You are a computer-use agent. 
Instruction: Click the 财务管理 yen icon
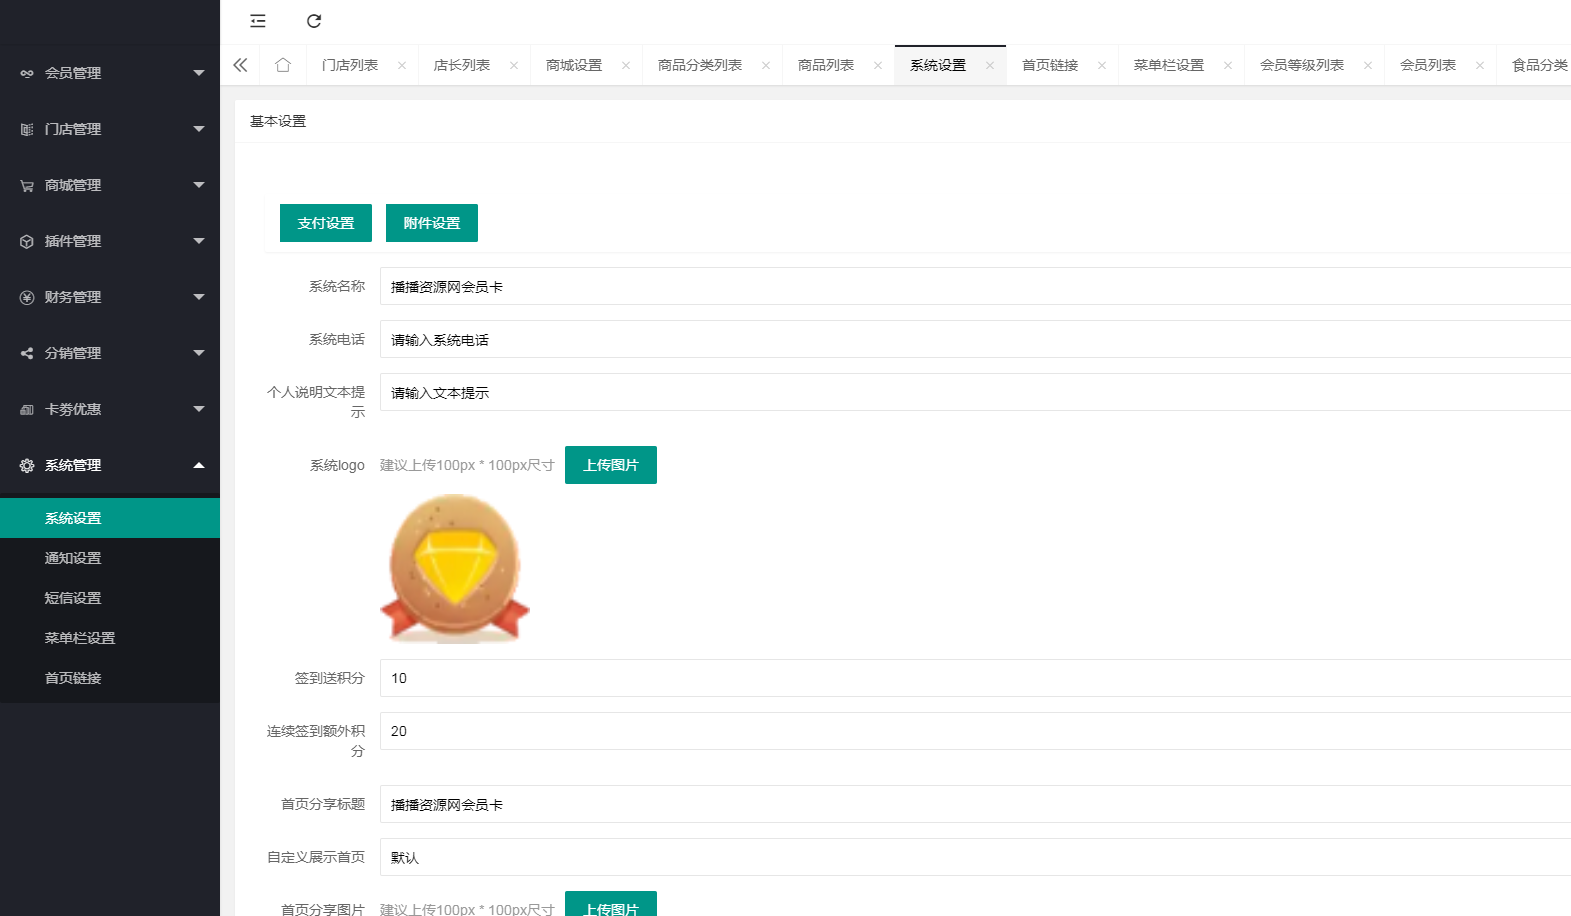pos(27,297)
